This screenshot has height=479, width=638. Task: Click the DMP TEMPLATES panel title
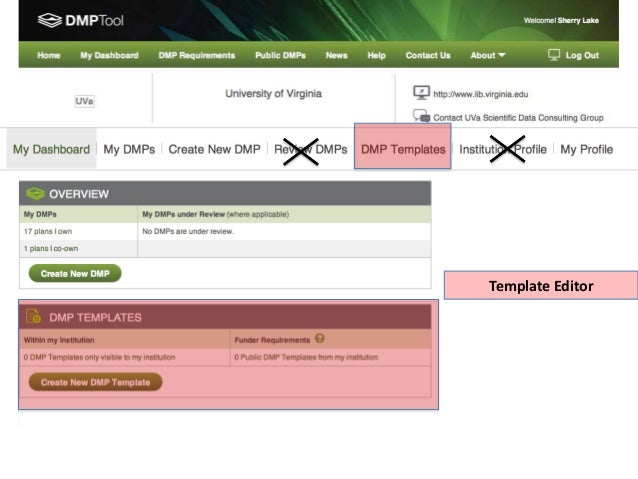95,317
